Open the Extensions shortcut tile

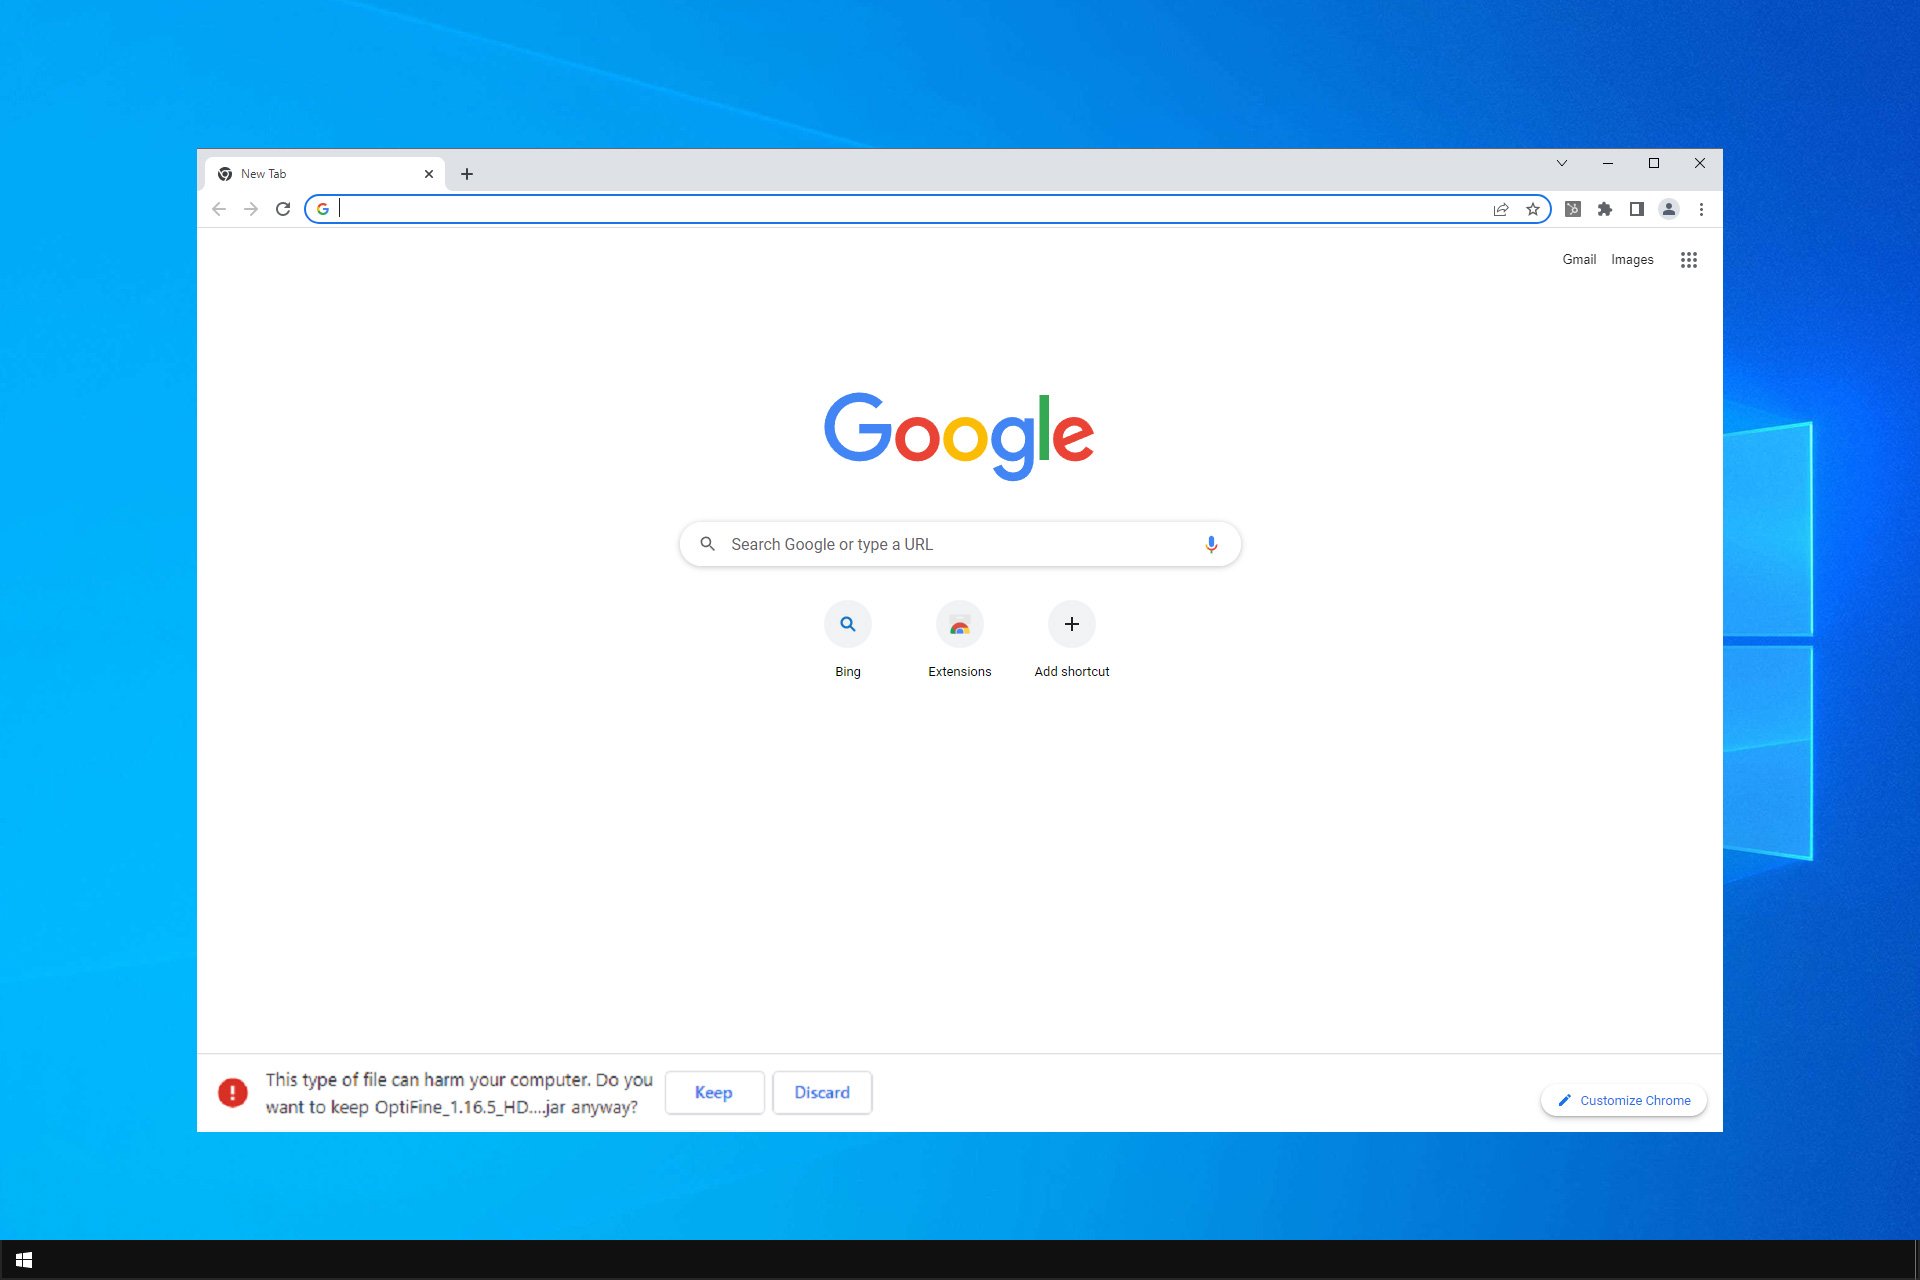click(x=960, y=624)
